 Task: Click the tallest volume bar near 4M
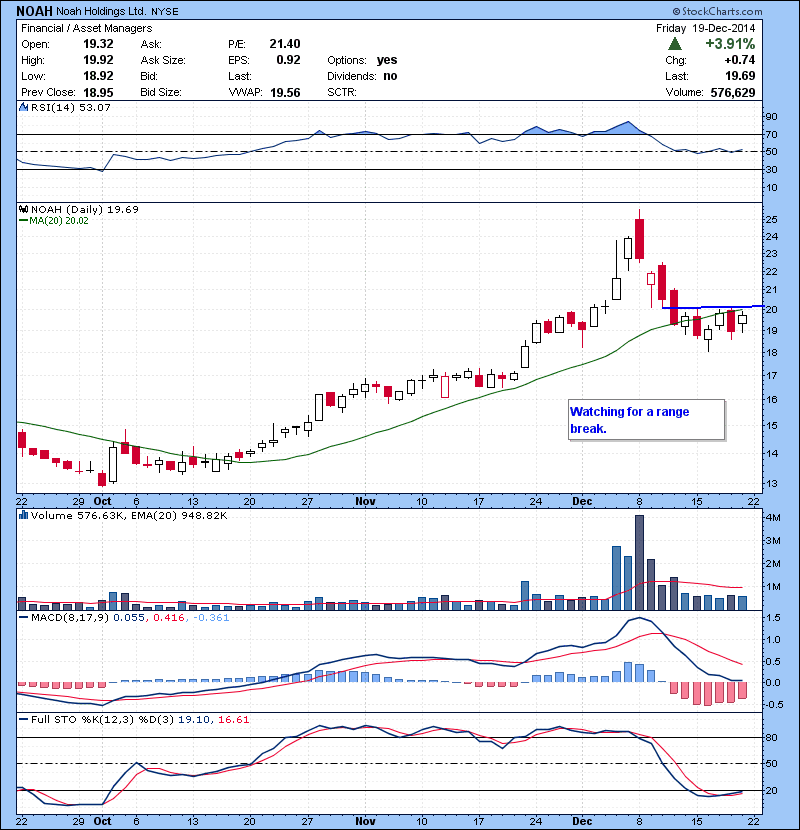[640, 562]
